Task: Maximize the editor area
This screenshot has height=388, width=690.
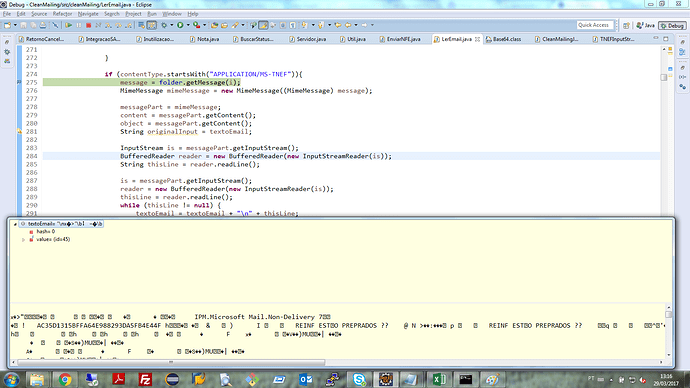Action: tap(666, 39)
